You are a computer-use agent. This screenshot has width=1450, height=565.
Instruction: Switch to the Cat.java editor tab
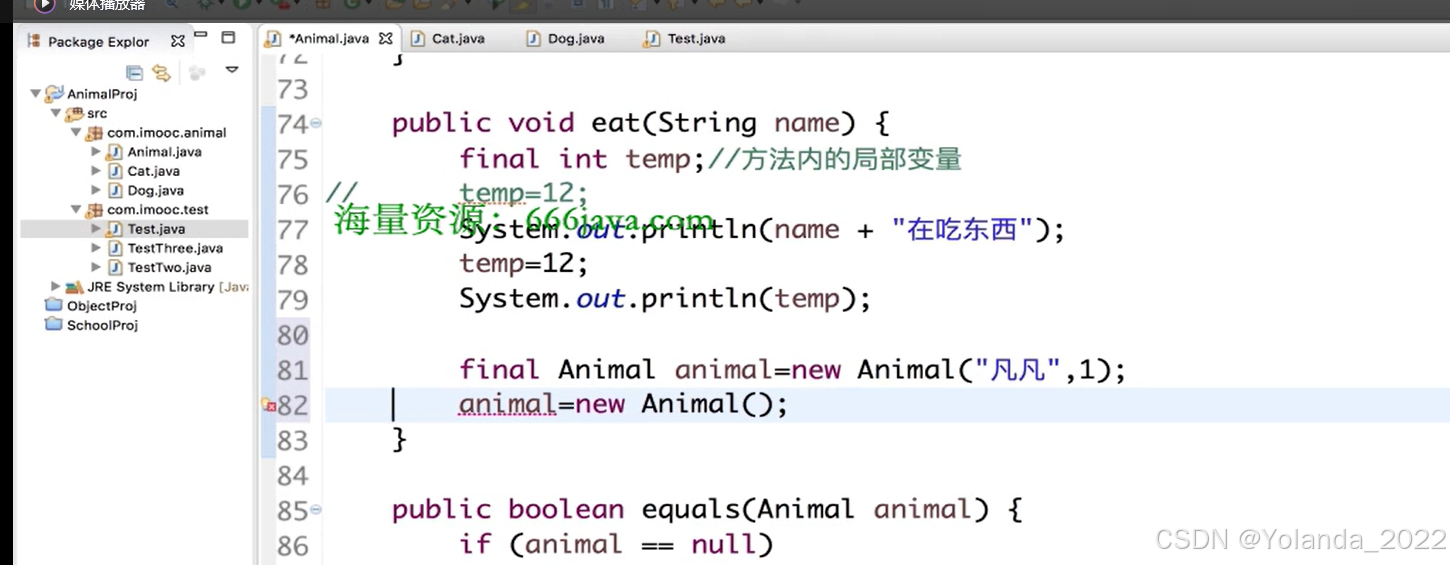(458, 39)
